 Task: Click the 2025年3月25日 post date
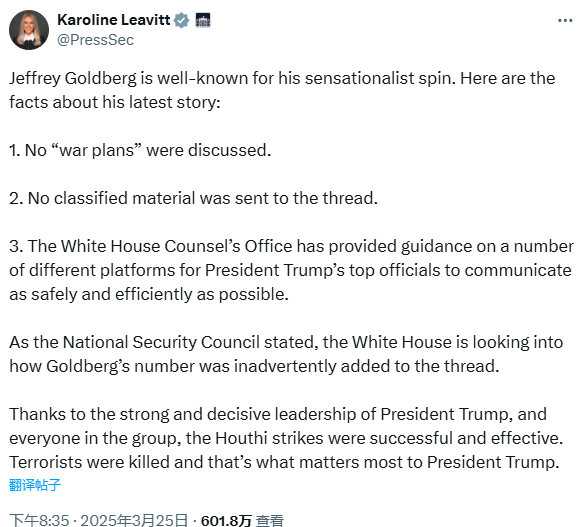134,520
